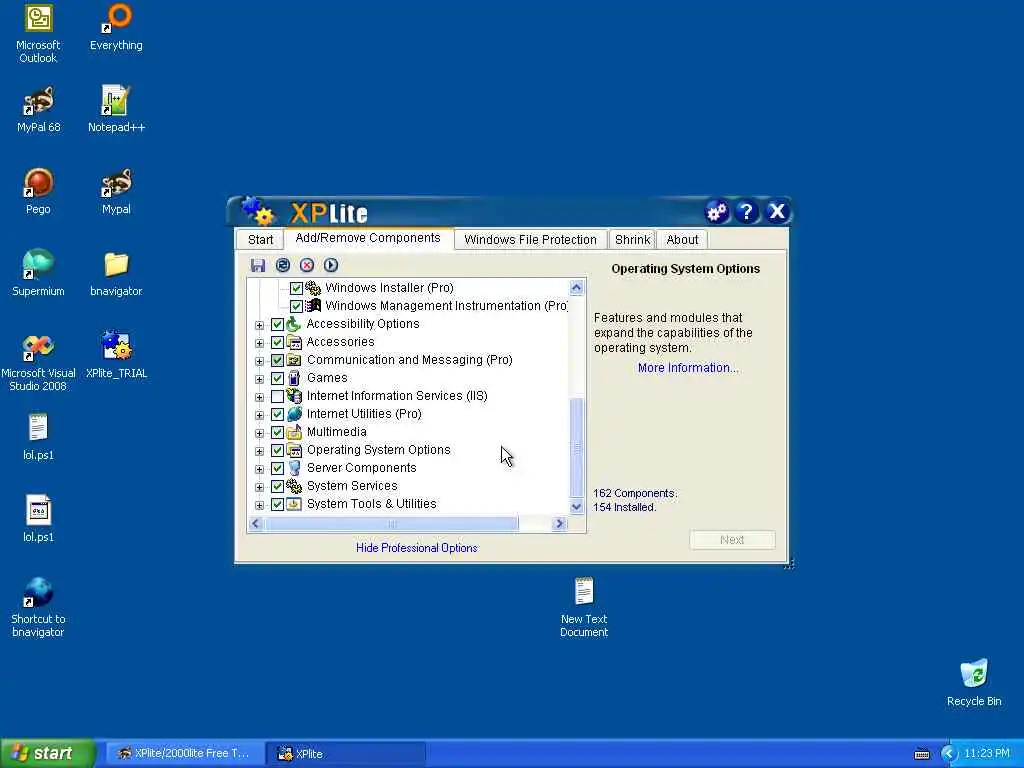The width and height of the screenshot is (1024, 768).
Task: Click Hide Professional Options link
Action: [417, 548]
